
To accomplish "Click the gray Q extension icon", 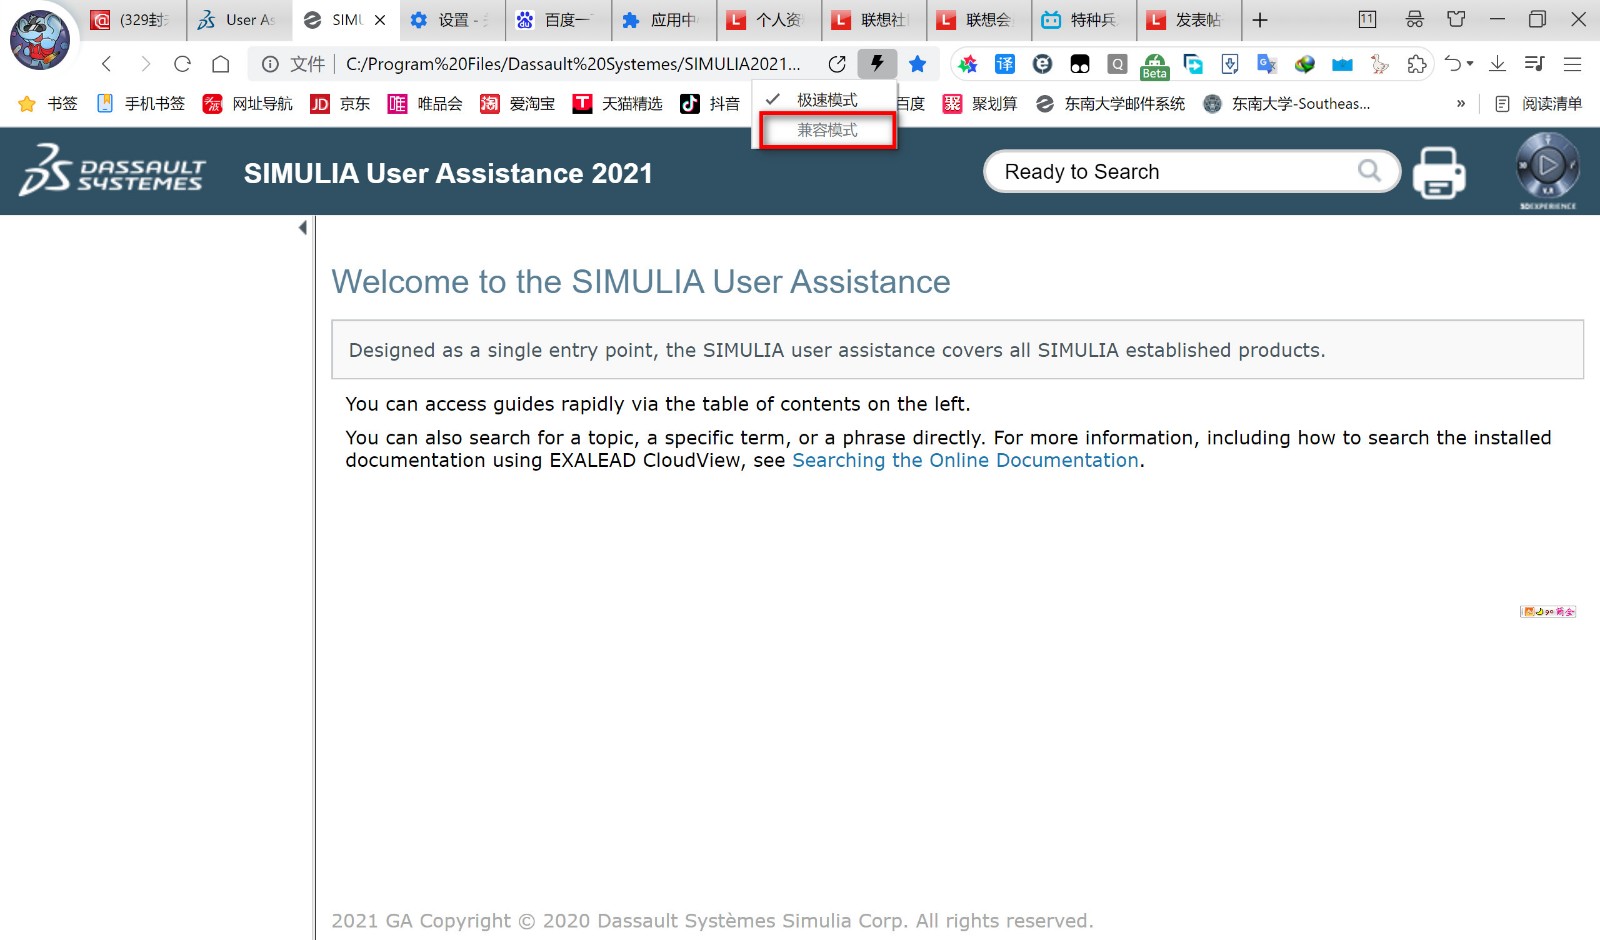I will point(1118,64).
